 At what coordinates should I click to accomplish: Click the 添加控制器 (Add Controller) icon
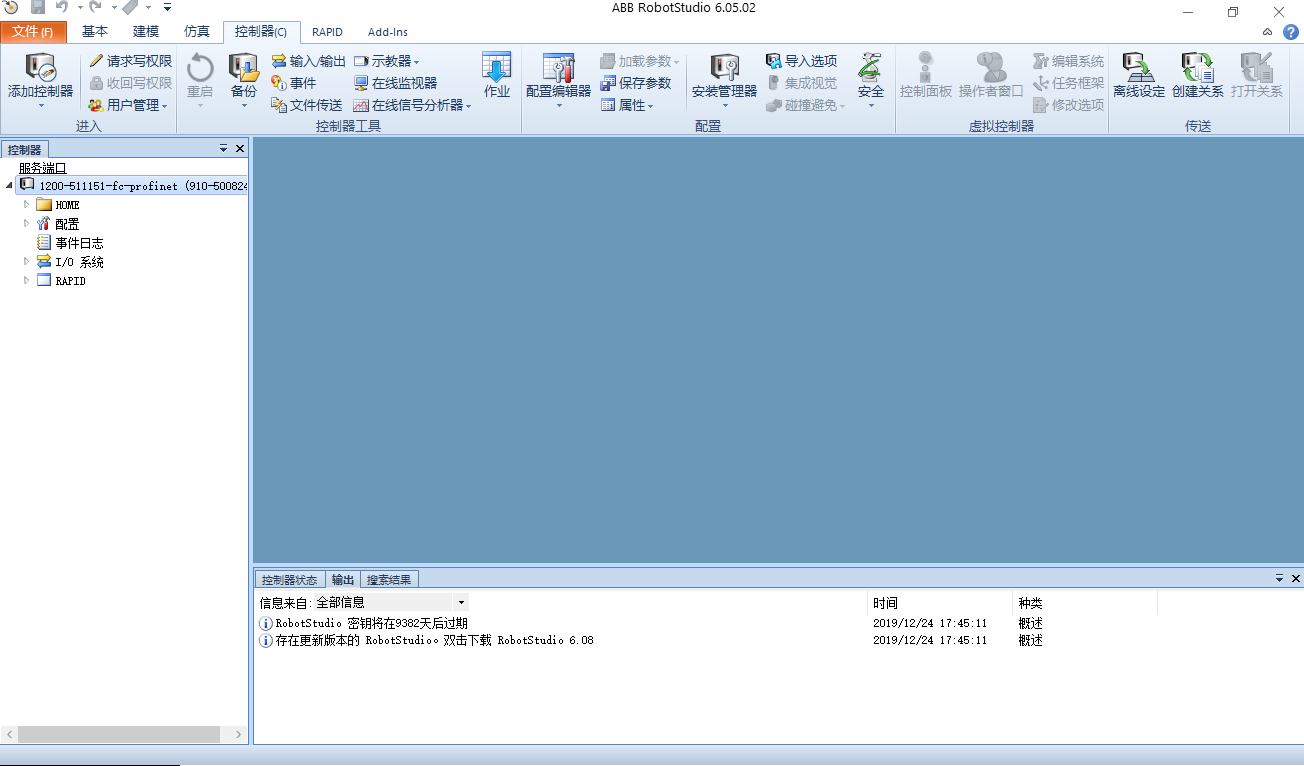tap(39, 78)
